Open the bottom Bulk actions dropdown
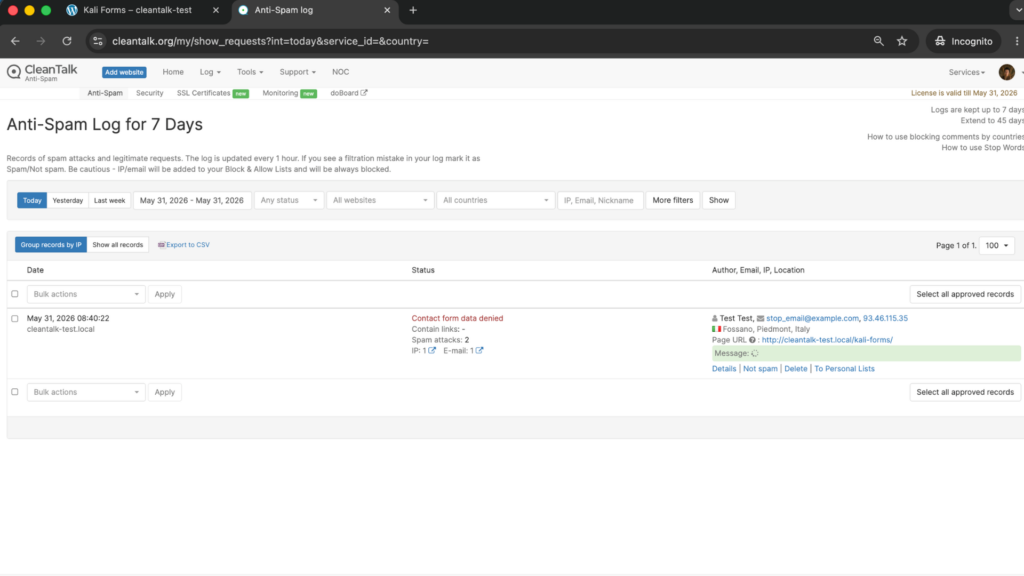The image size is (1024, 576). click(x=86, y=392)
